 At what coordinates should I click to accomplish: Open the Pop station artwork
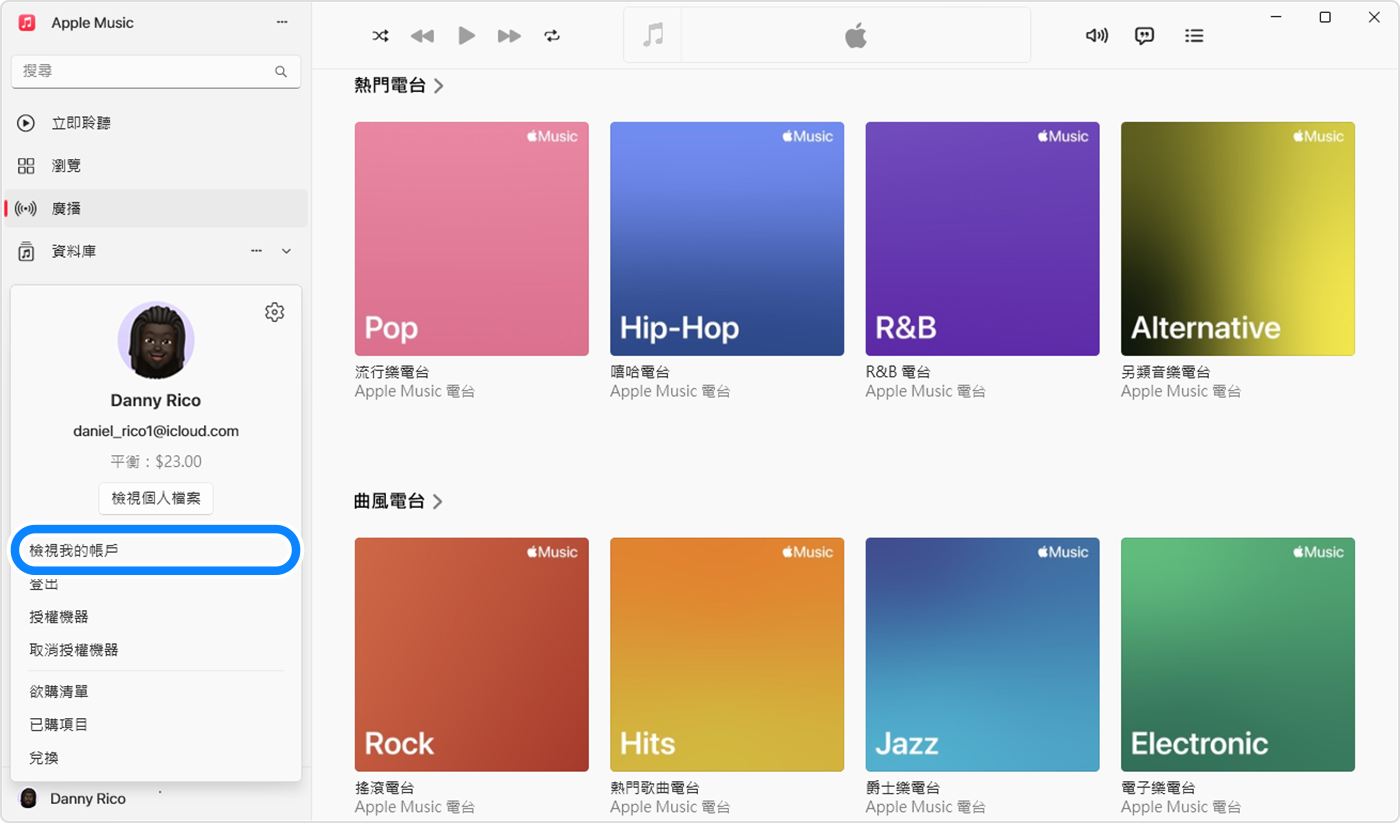coord(472,239)
